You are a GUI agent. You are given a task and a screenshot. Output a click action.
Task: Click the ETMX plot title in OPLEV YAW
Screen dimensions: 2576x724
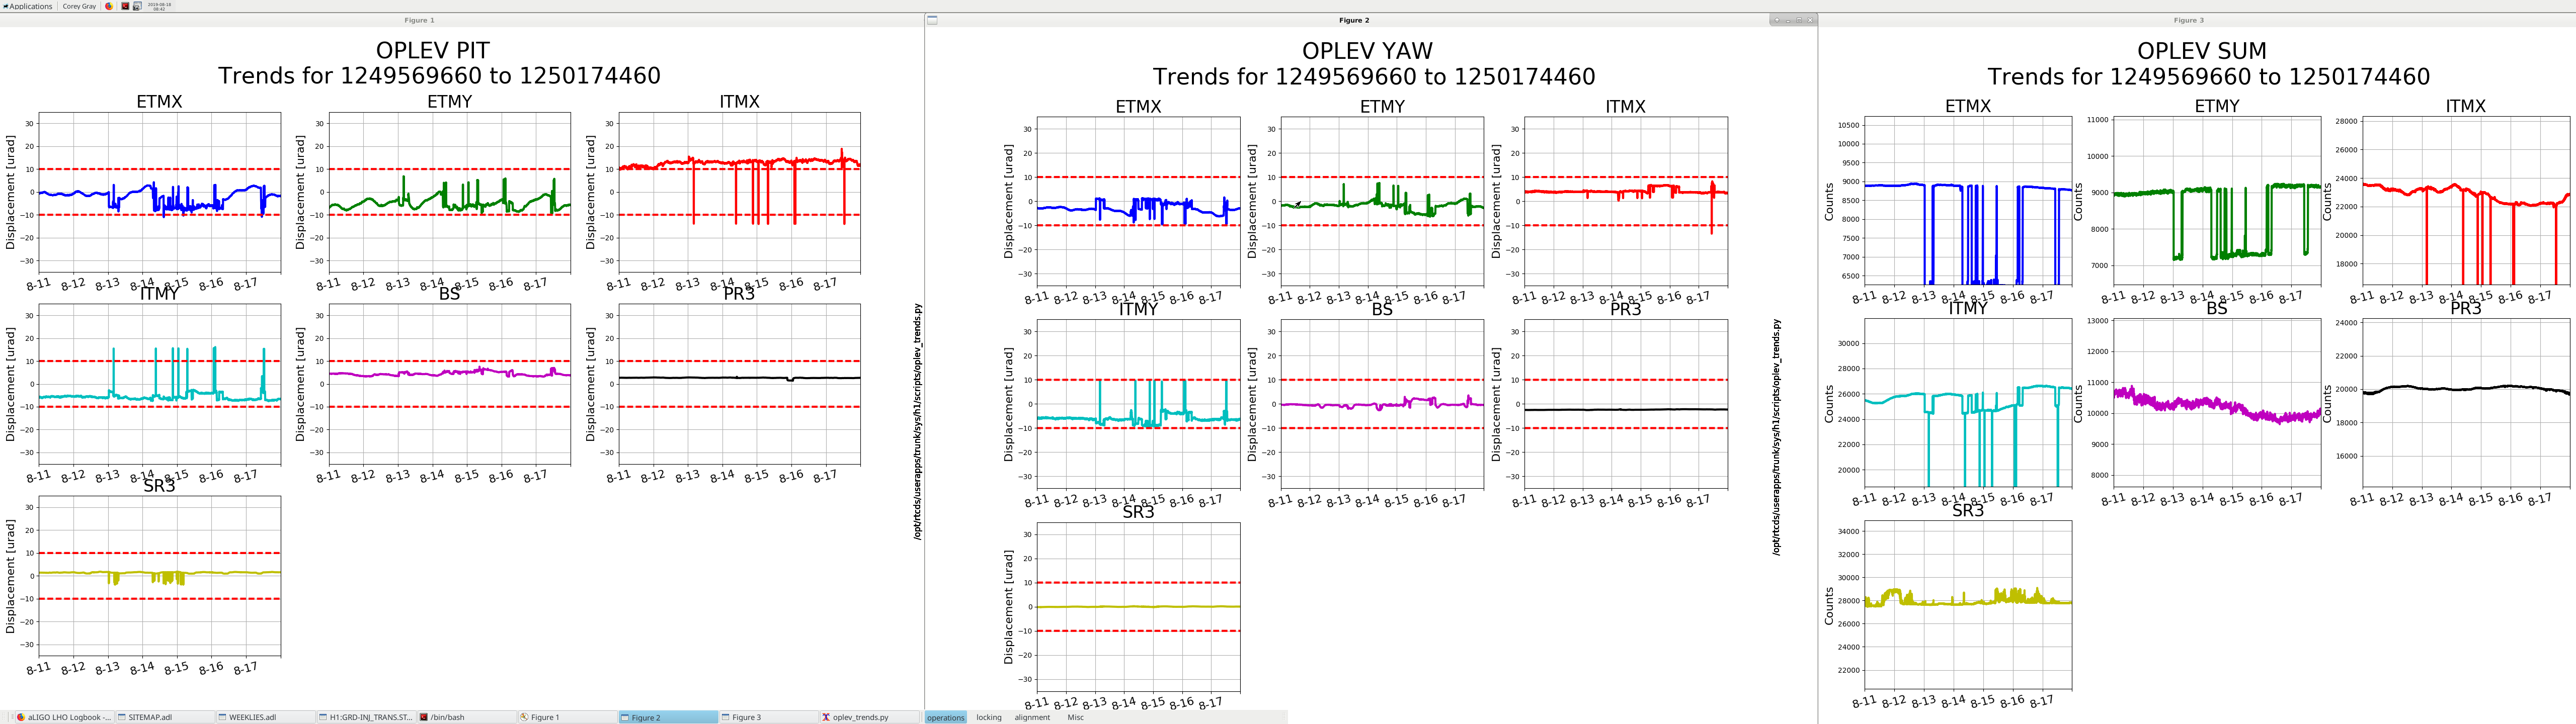1138,106
